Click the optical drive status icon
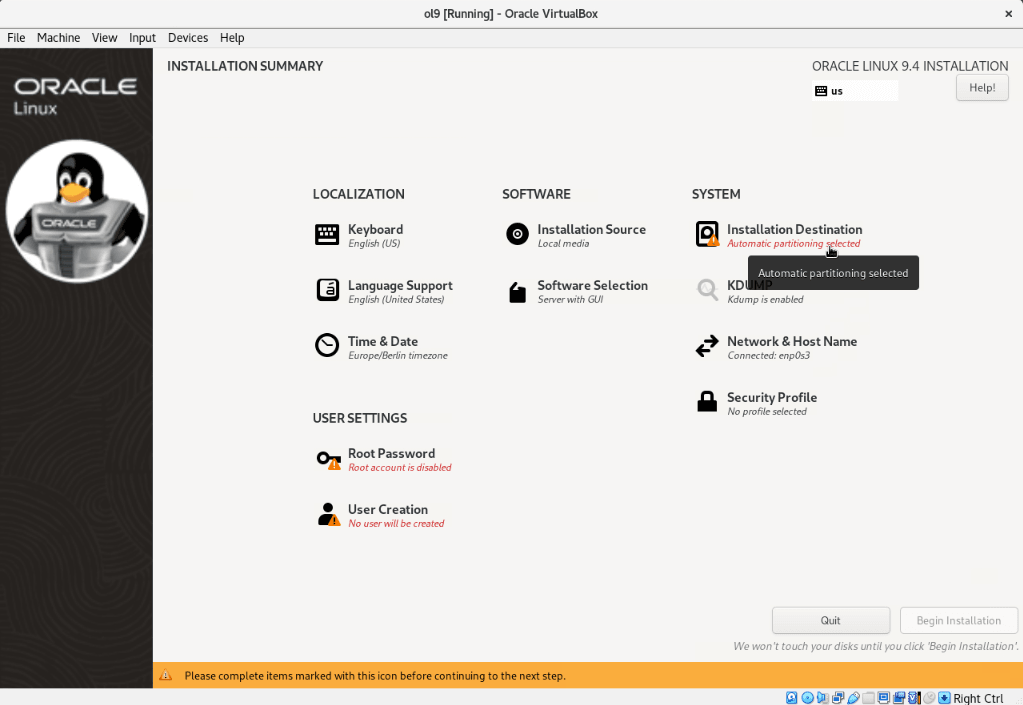Image resolution: width=1023 pixels, height=705 pixels. 808,698
